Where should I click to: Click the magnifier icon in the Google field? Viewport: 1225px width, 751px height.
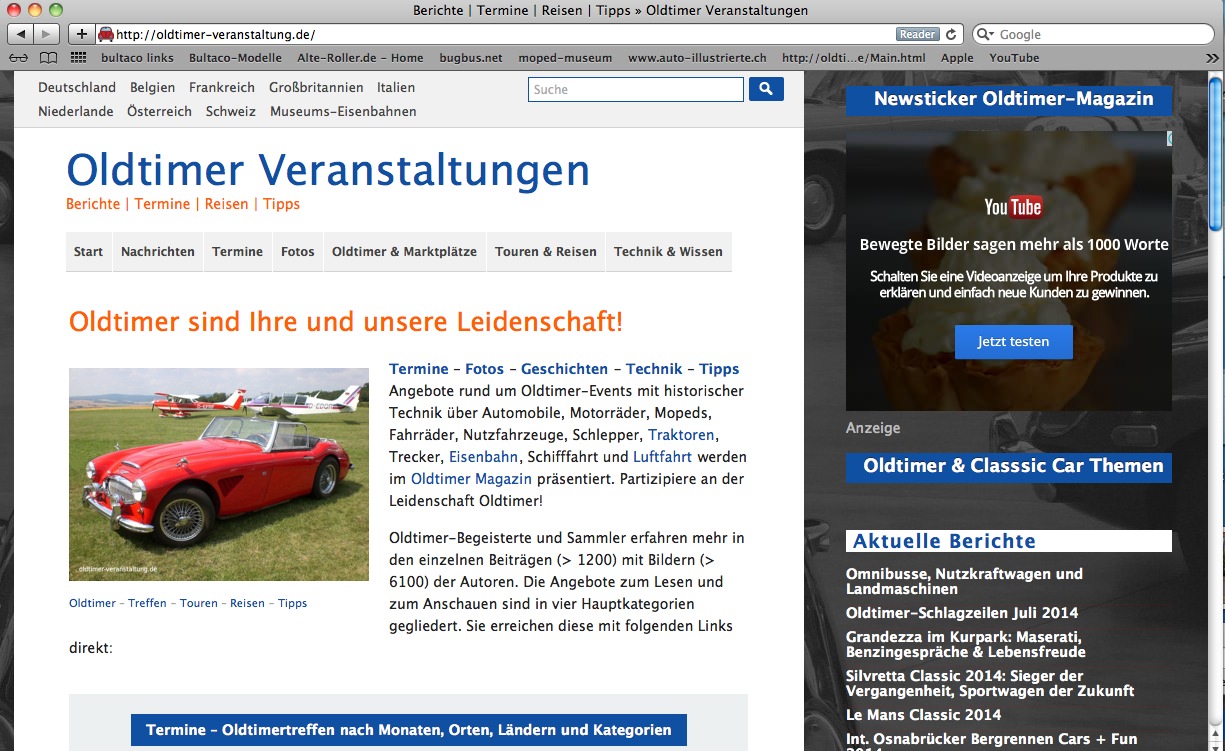click(x=986, y=34)
